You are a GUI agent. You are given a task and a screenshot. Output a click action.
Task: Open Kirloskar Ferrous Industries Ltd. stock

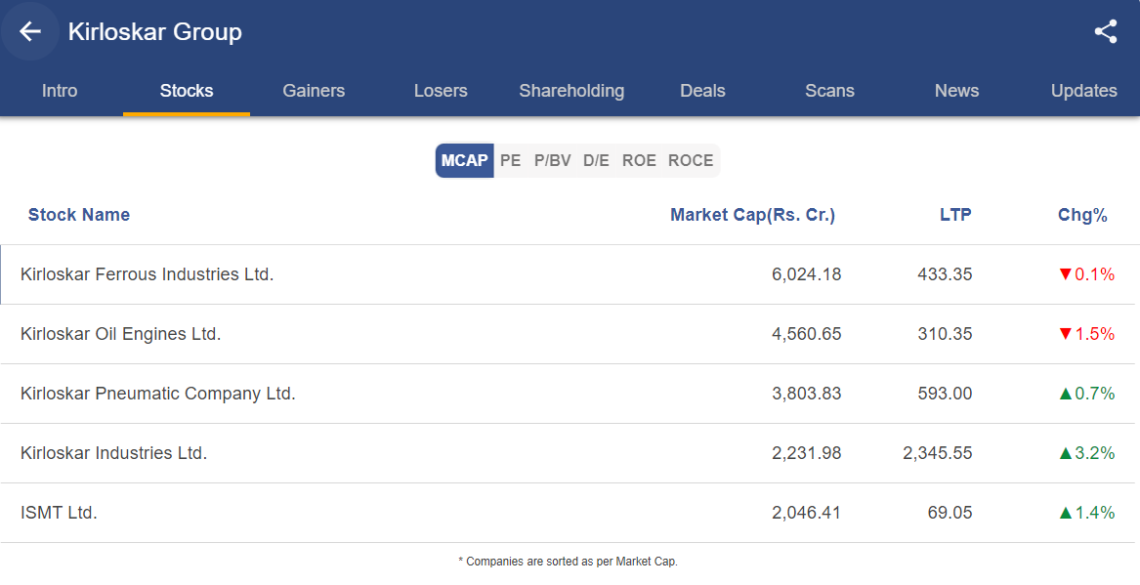(147, 274)
